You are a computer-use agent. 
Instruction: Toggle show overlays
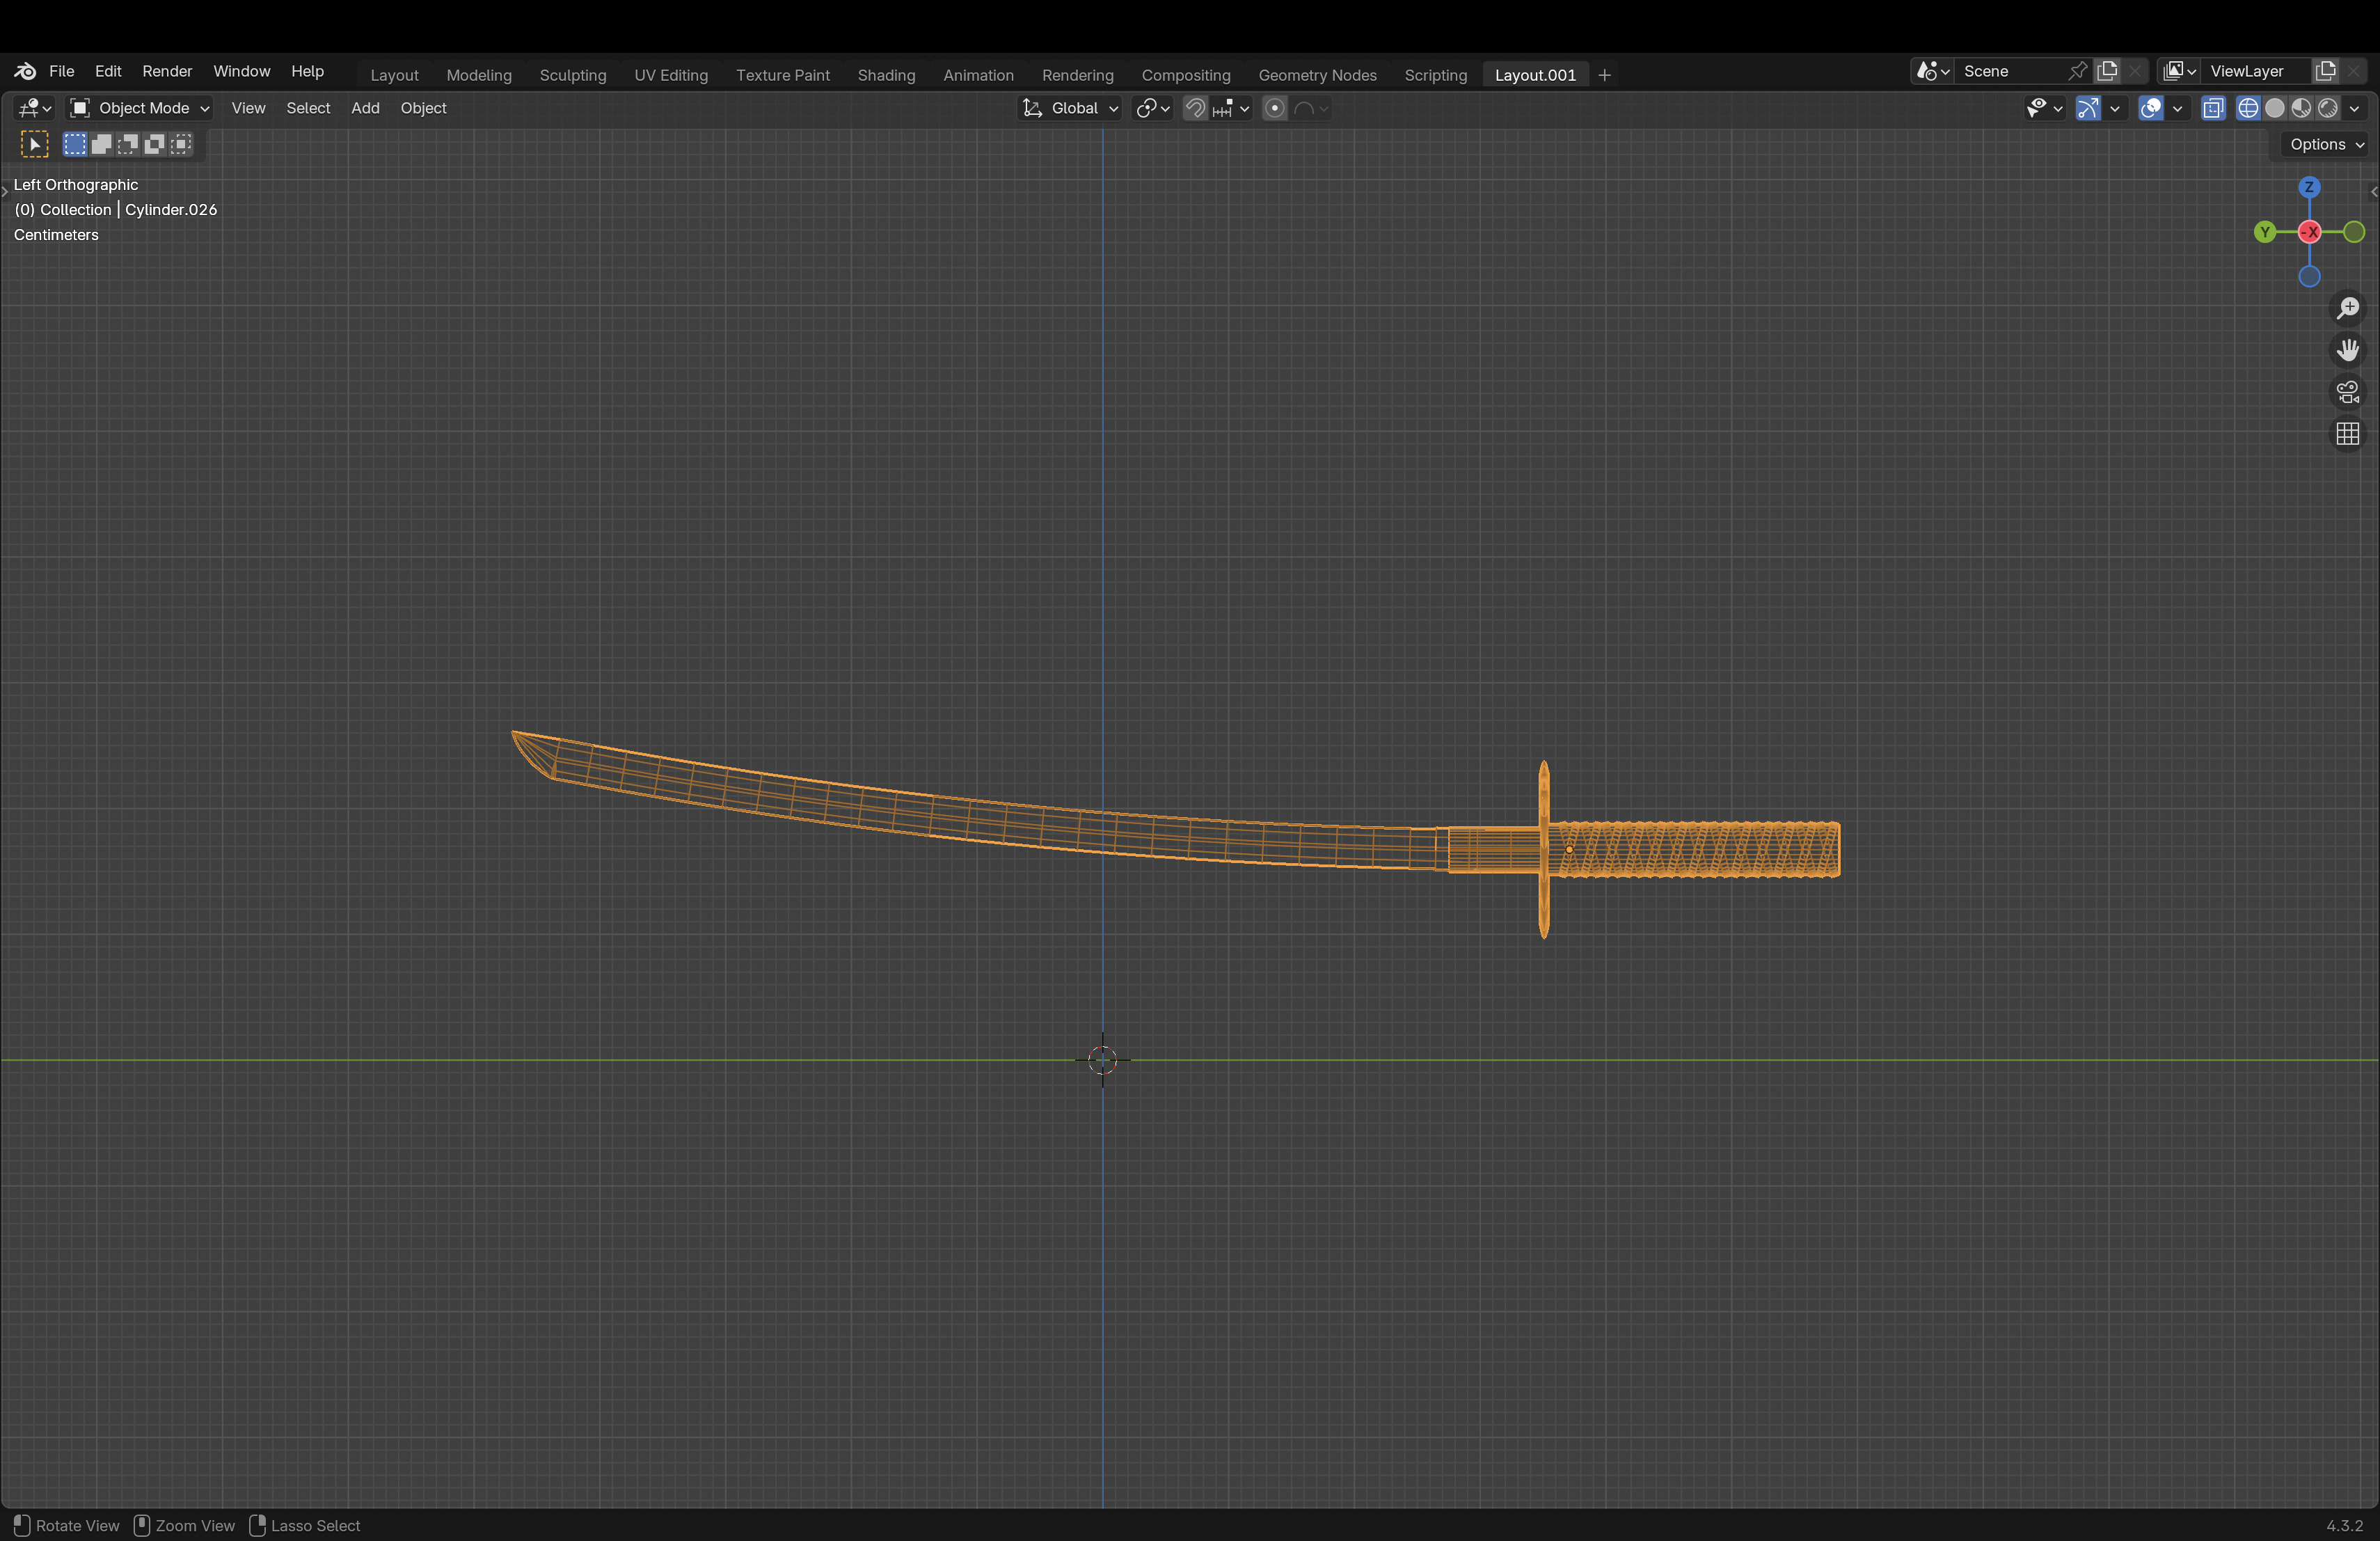(x=2150, y=108)
